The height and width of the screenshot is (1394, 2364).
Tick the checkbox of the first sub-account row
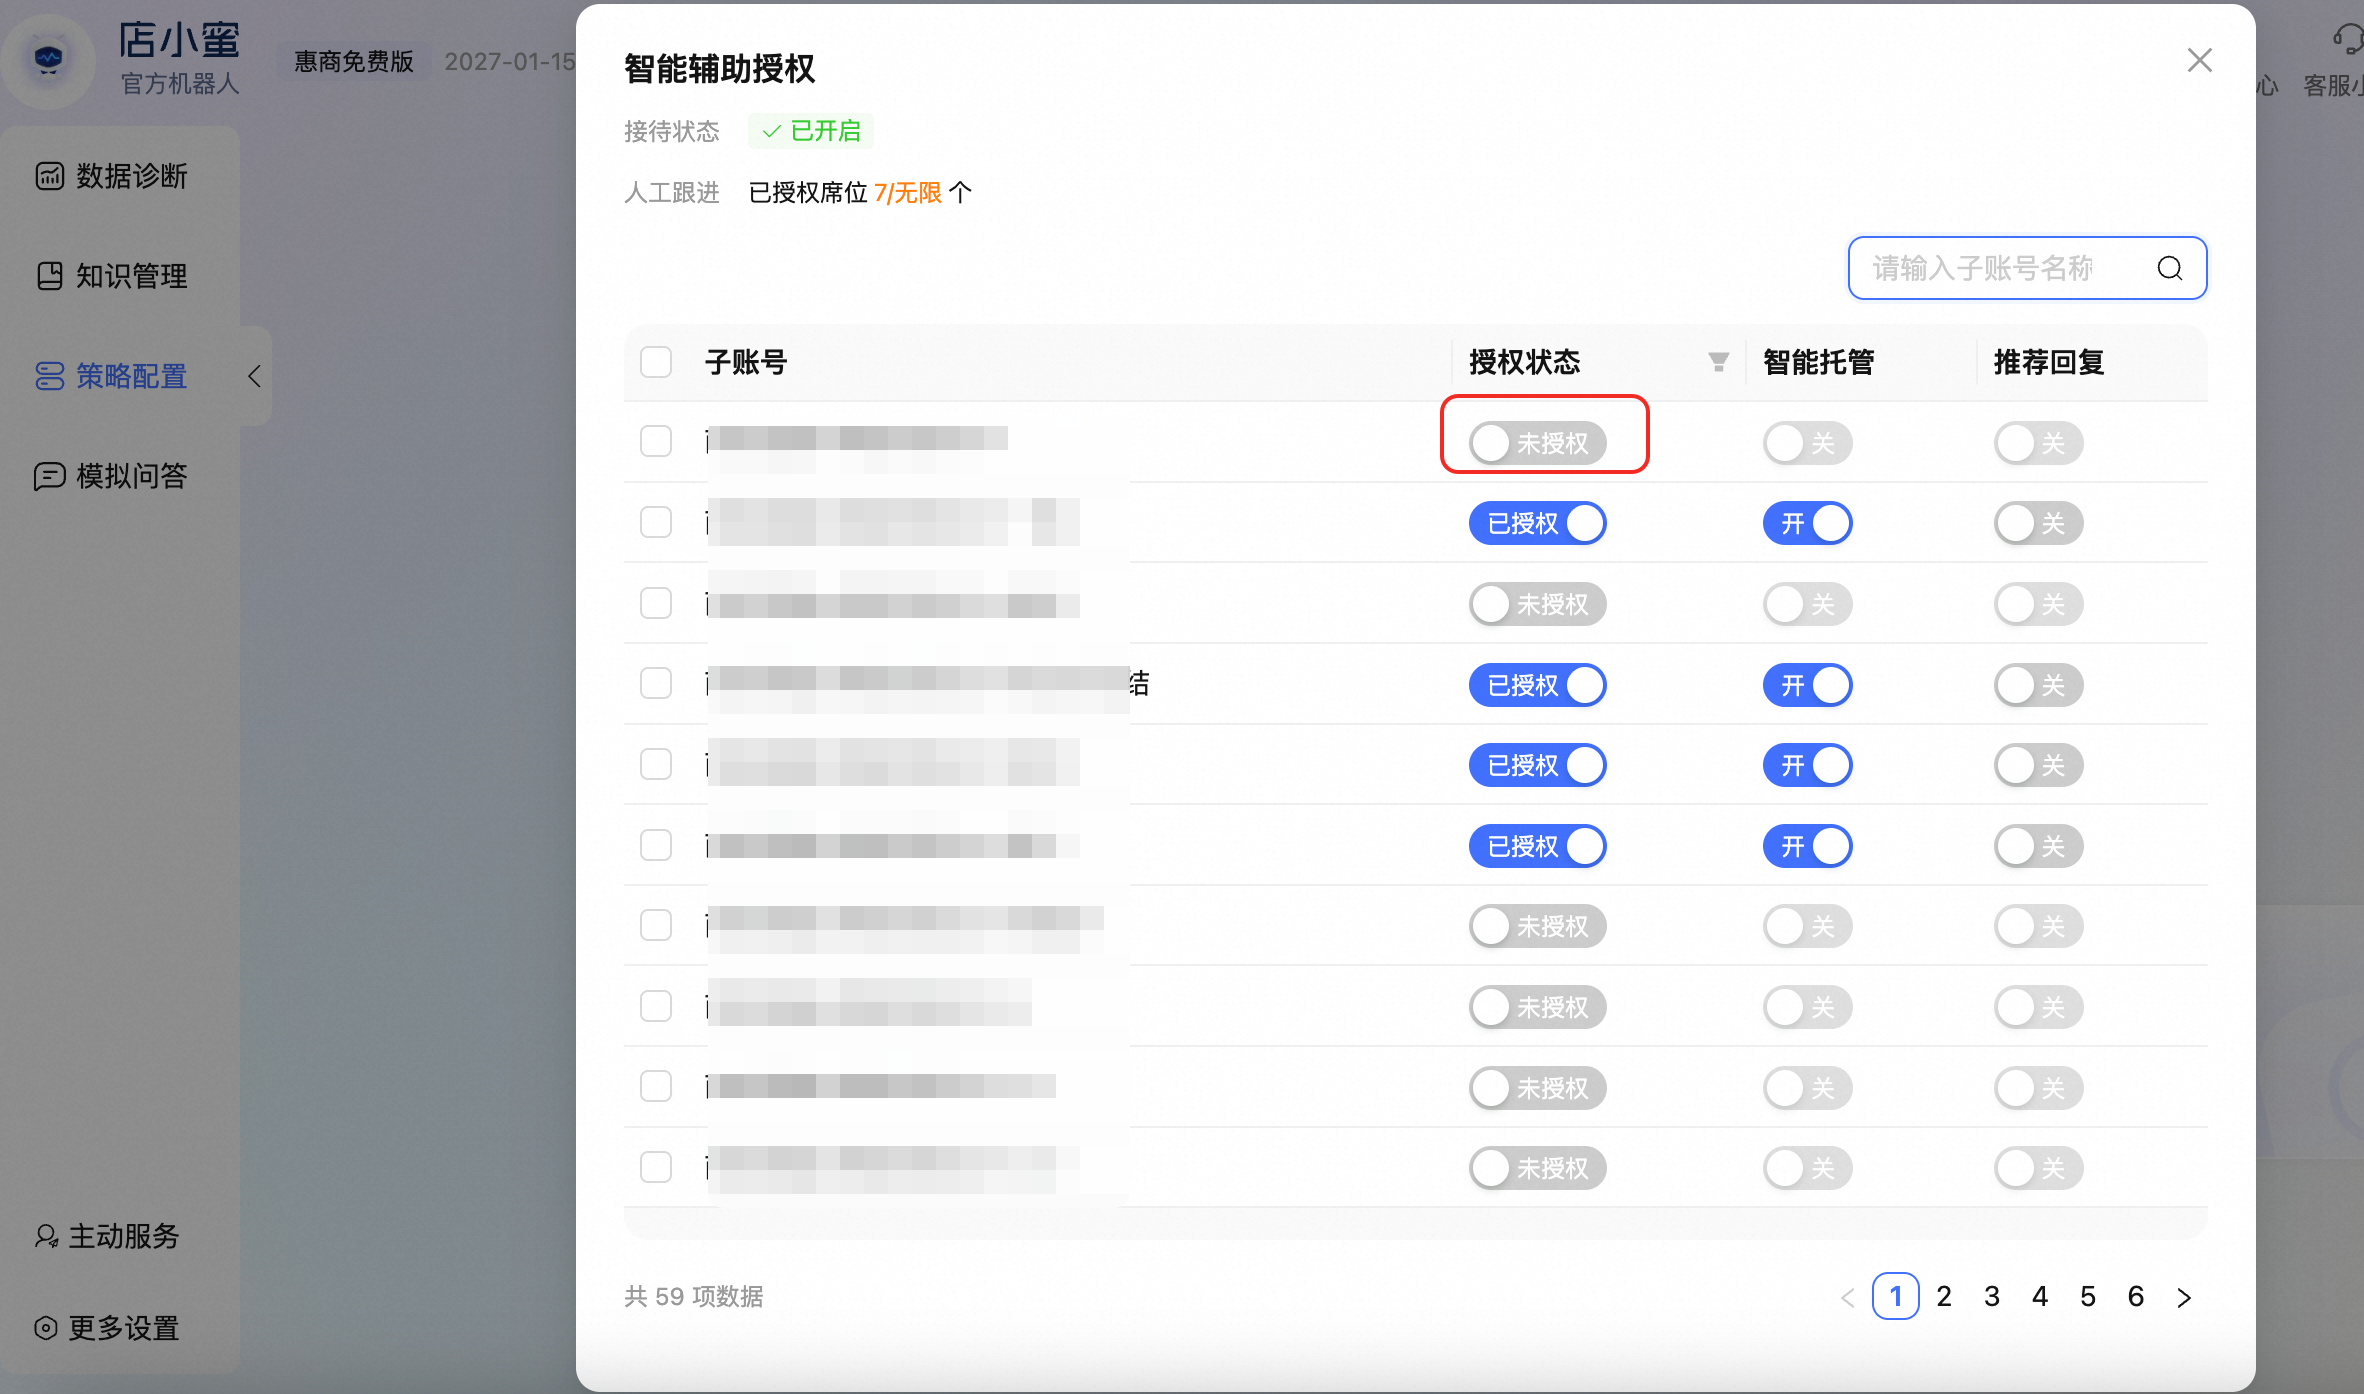656,441
